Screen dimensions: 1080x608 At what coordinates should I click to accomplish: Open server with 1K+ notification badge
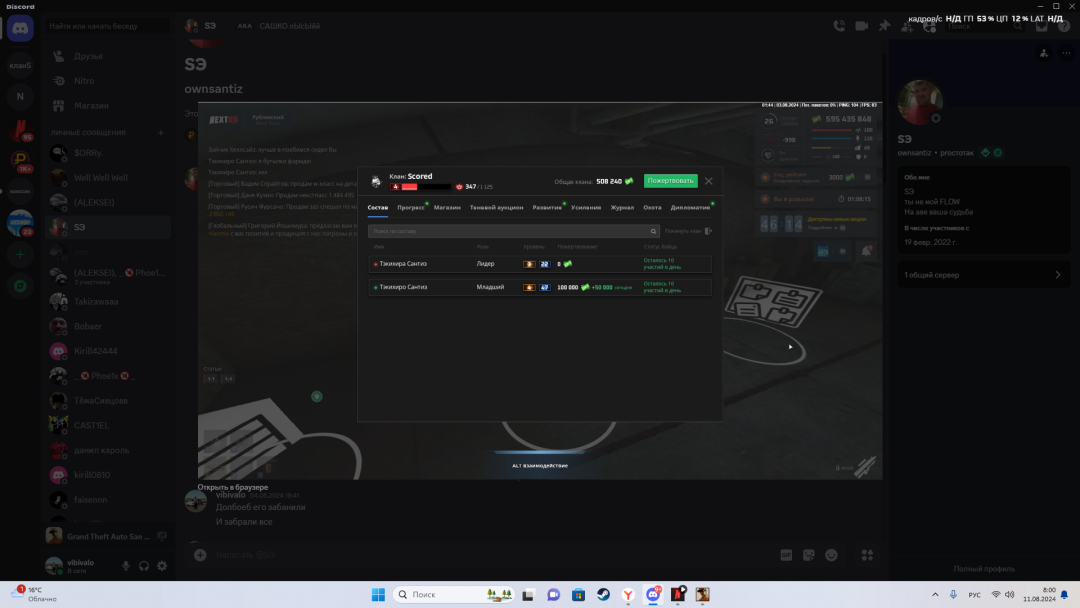[20, 160]
